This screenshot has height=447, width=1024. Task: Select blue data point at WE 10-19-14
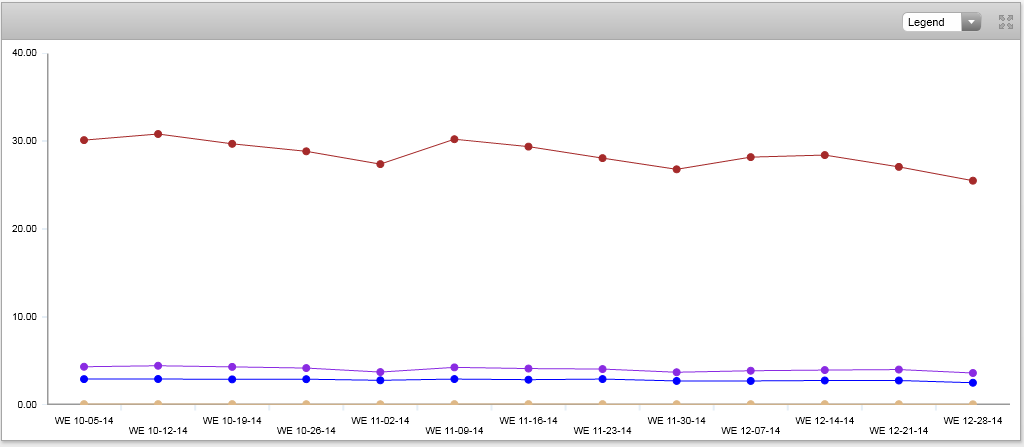point(232,379)
